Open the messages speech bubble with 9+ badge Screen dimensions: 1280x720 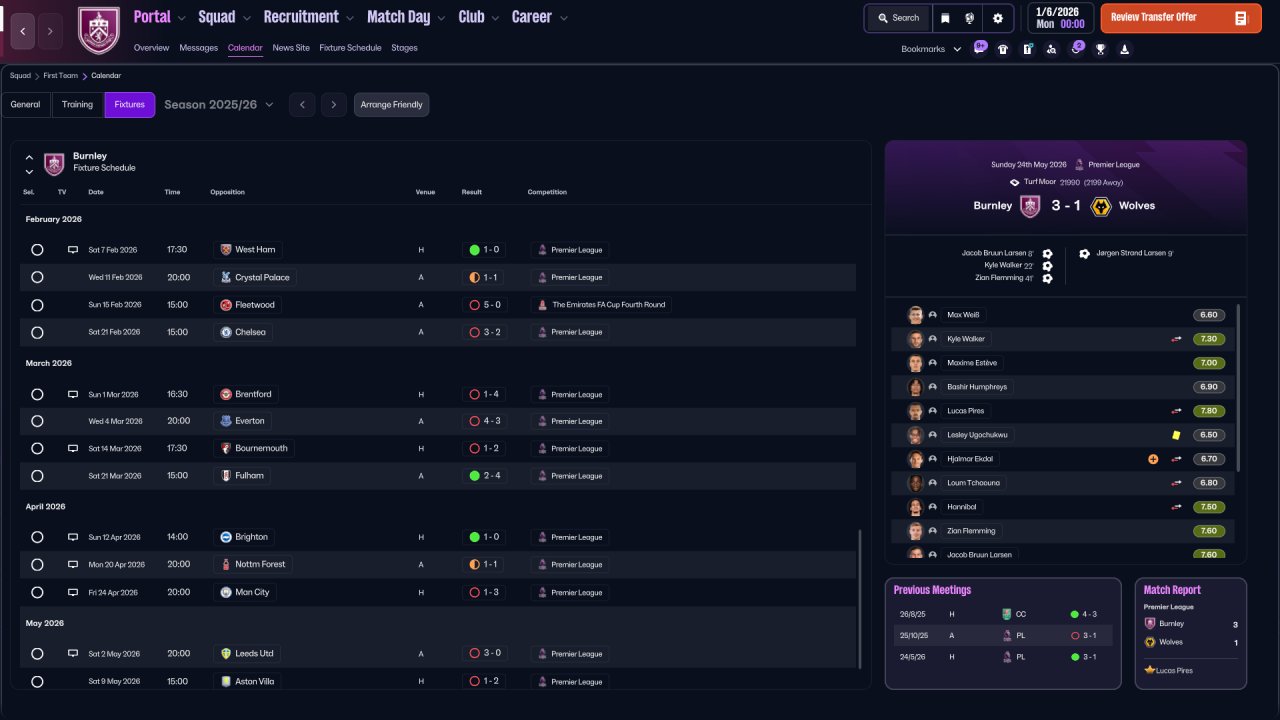[x=979, y=48]
